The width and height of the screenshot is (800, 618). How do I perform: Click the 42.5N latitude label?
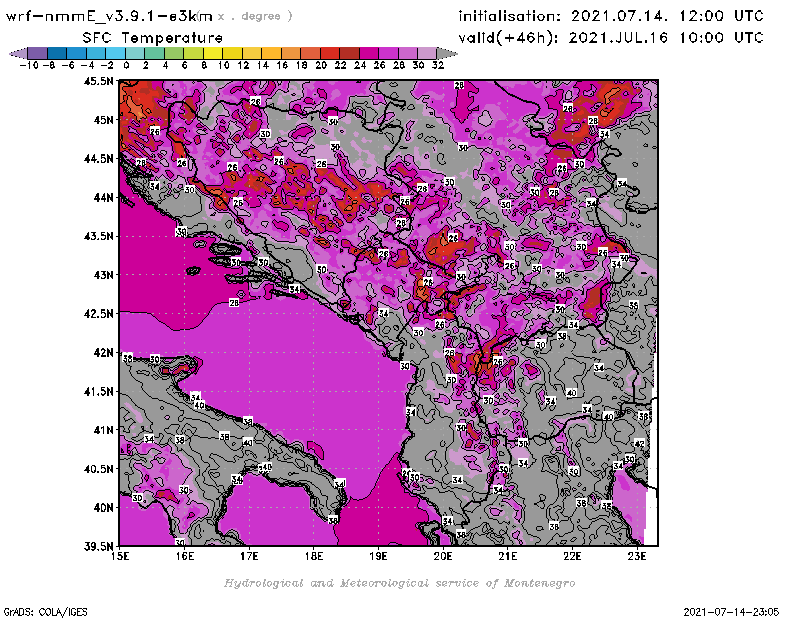tap(98, 314)
